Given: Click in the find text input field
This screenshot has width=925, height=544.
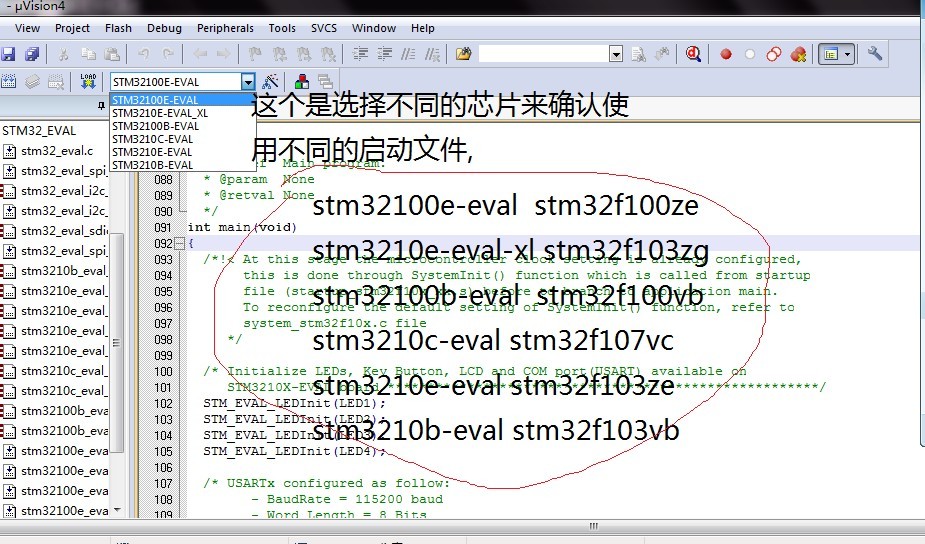Looking at the screenshot, I should pyautogui.click(x=544, y=54).
